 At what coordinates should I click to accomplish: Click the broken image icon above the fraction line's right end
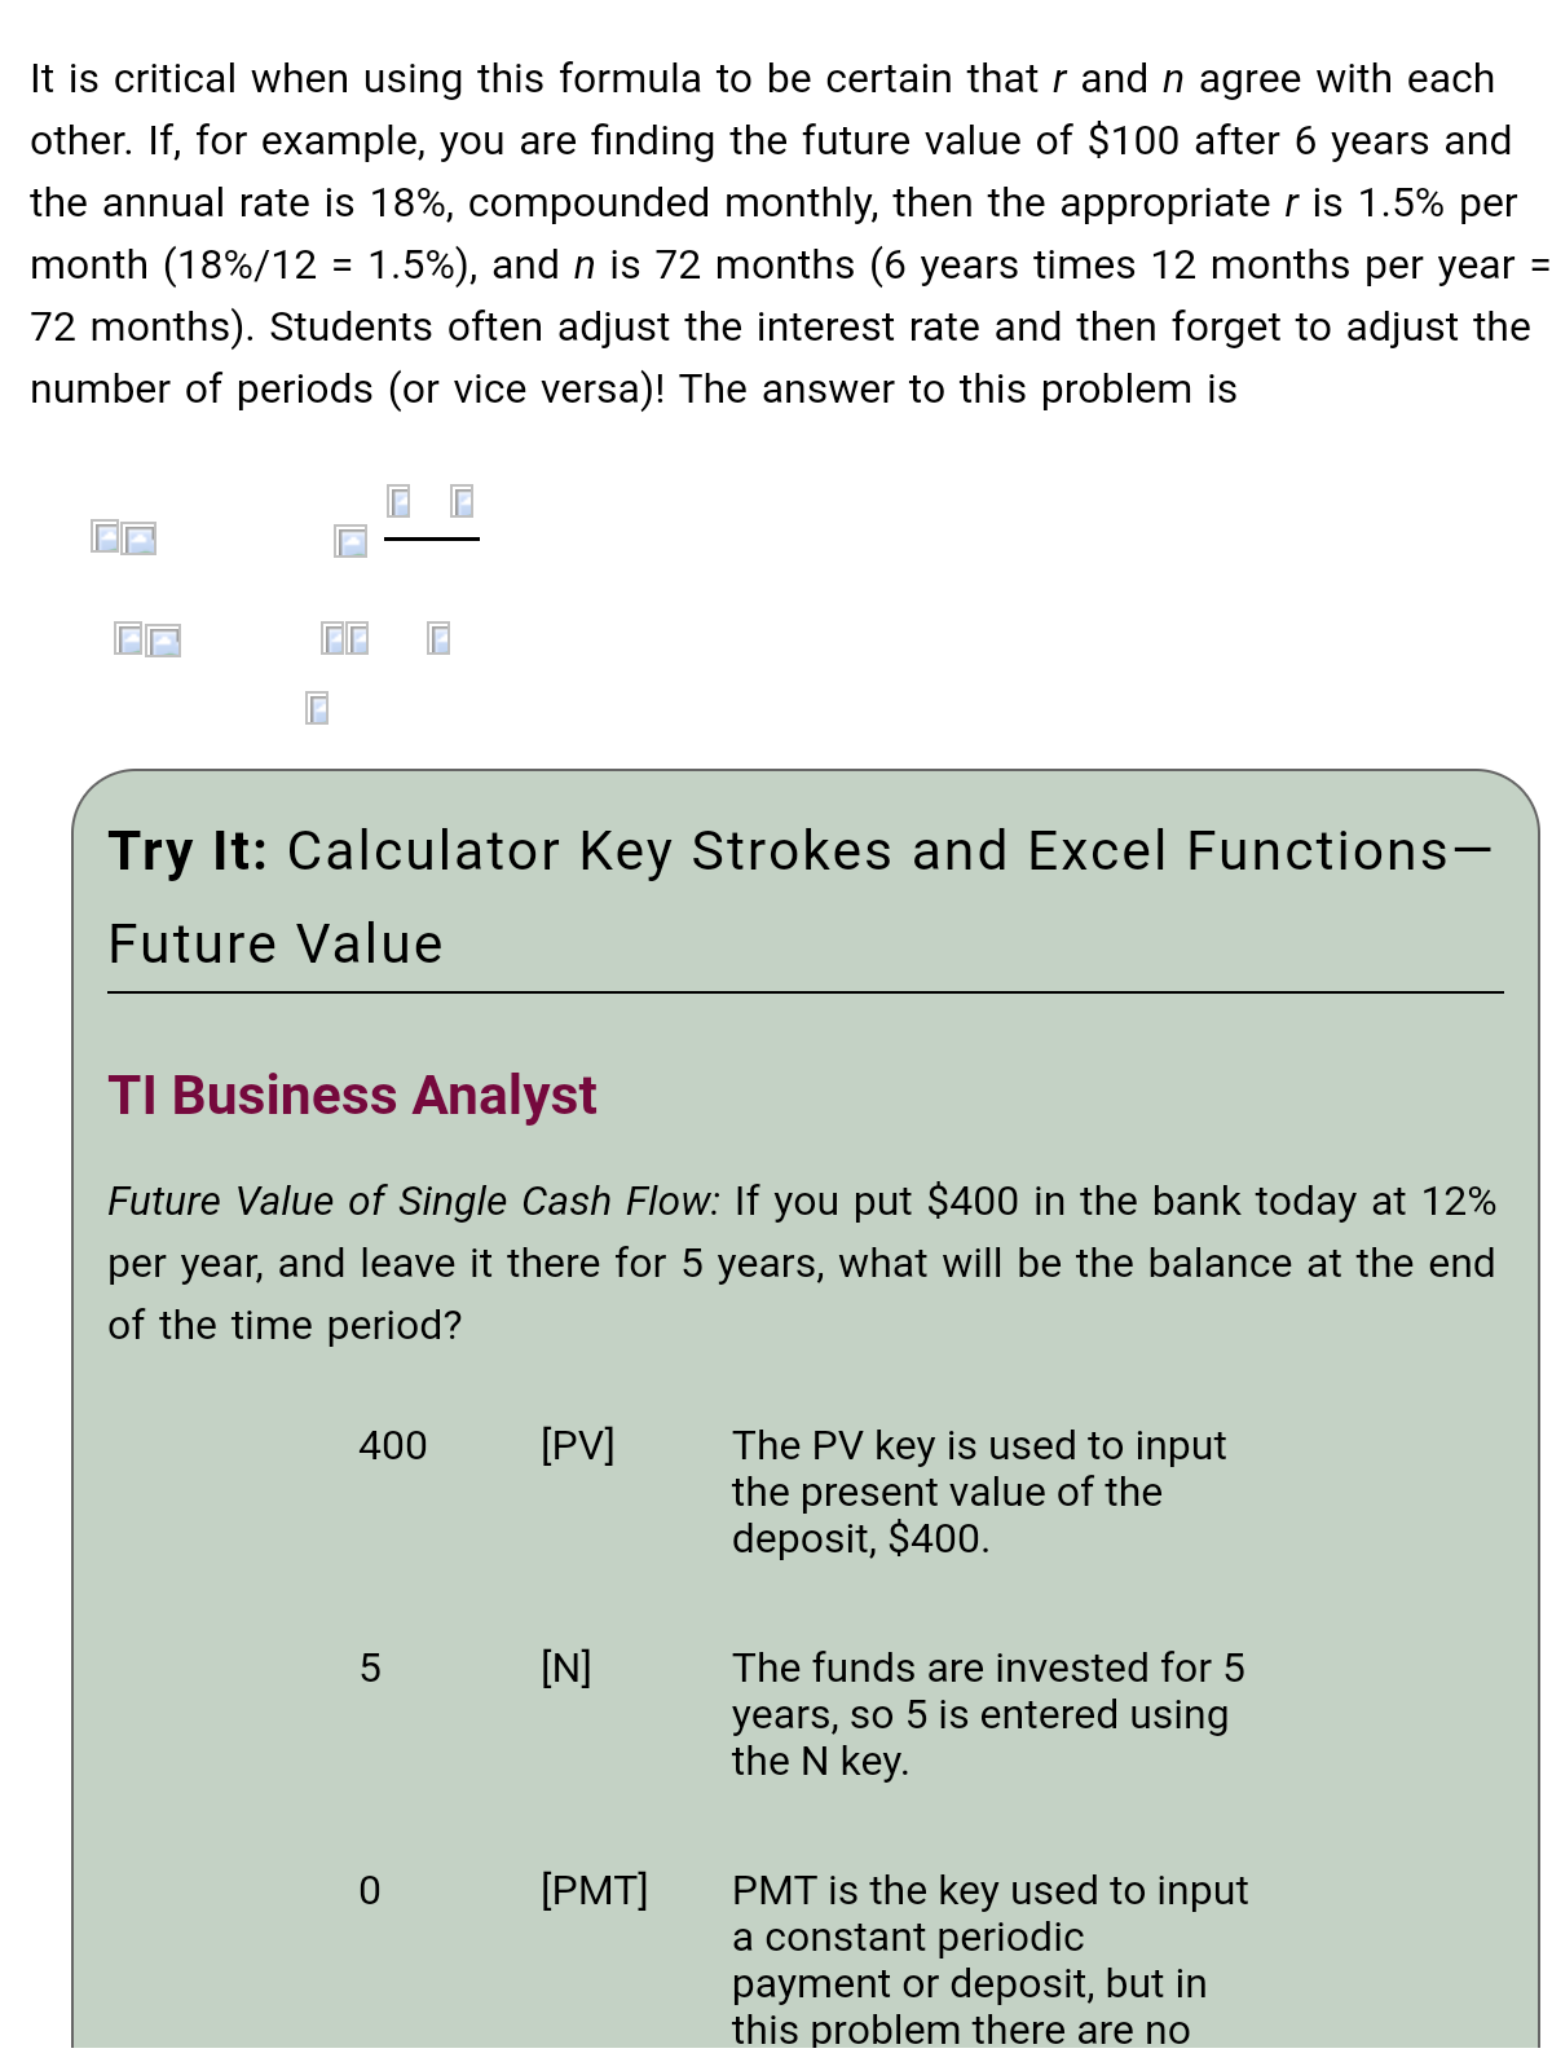[461, 501]
